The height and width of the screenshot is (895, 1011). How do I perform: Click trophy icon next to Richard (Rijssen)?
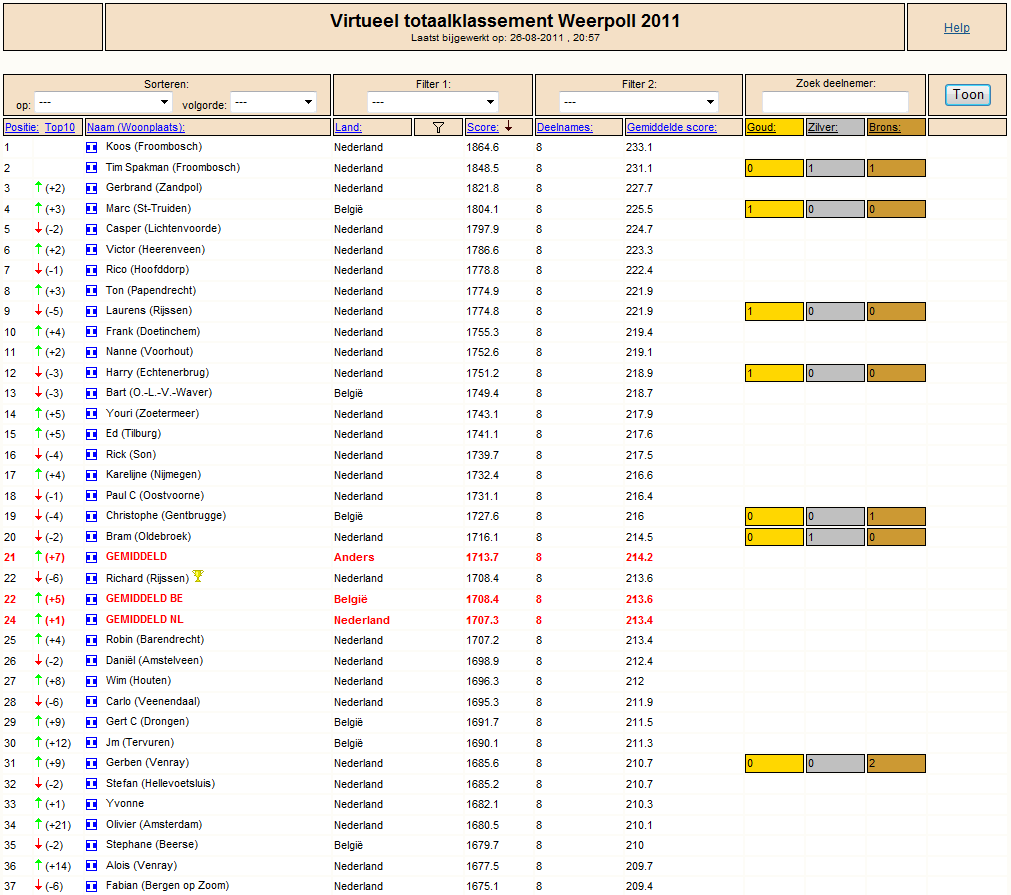tap(198, 576)
